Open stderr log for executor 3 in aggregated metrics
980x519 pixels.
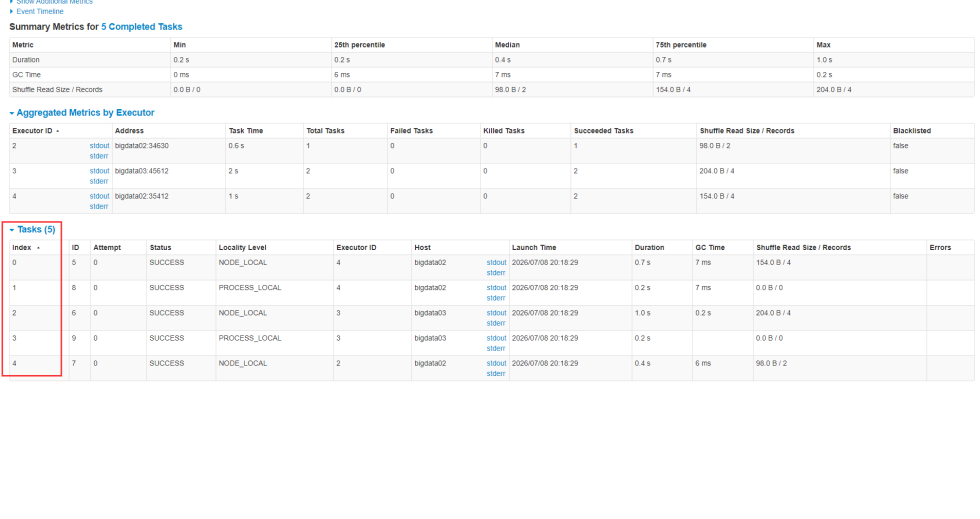pos(99,181)
